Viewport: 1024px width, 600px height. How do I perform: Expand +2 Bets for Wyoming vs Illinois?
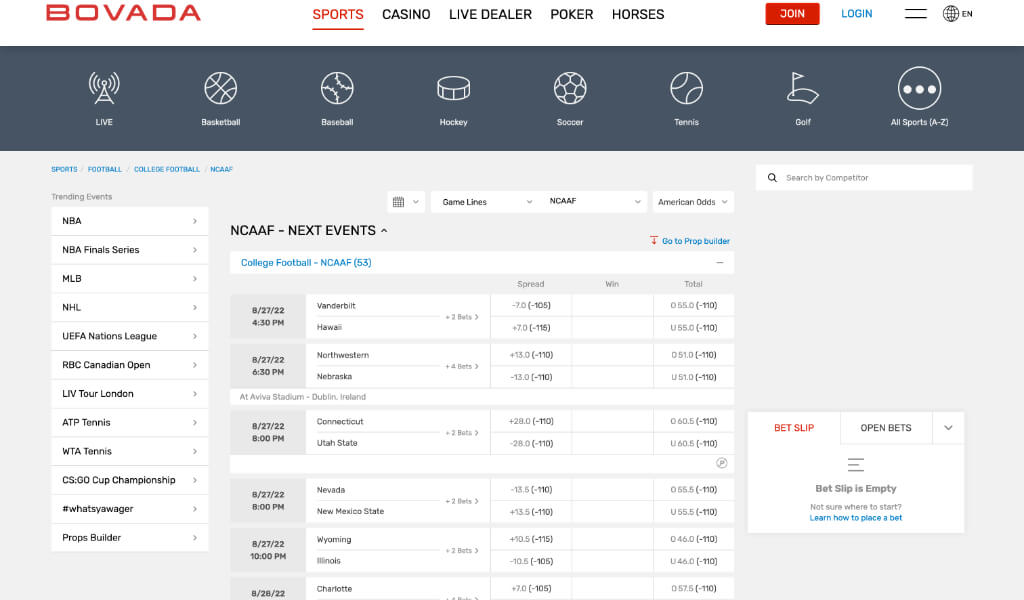[462, 550]
